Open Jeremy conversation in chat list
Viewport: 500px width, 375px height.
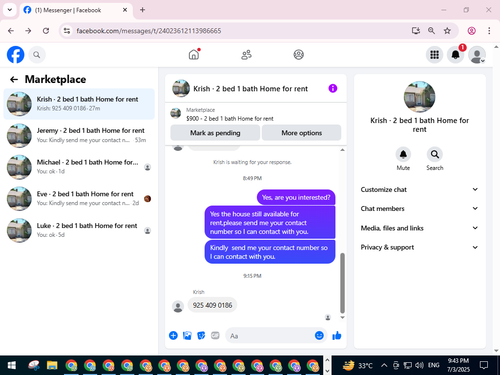click(x=79, y=135)
